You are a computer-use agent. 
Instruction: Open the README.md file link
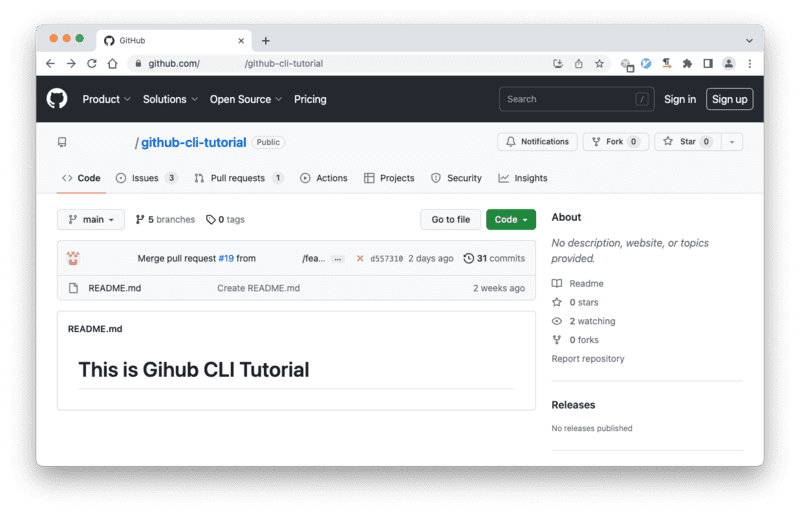pos(115,288)
